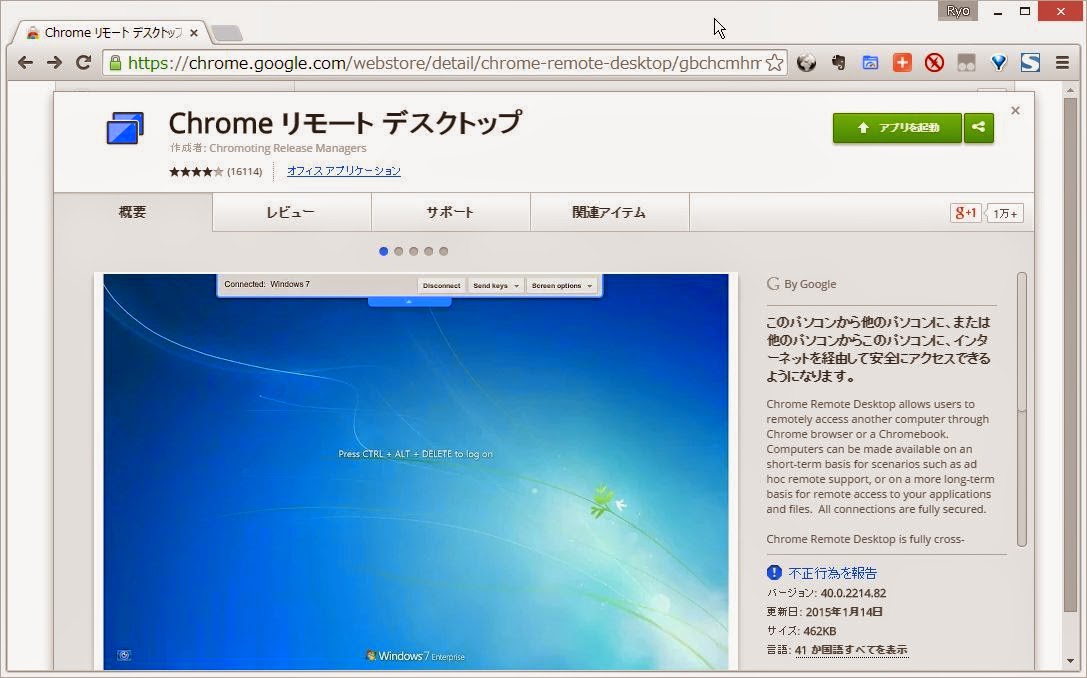Screen dimensions: 1087x678
Task: Click the green share button
Action: tap(978, 128)
